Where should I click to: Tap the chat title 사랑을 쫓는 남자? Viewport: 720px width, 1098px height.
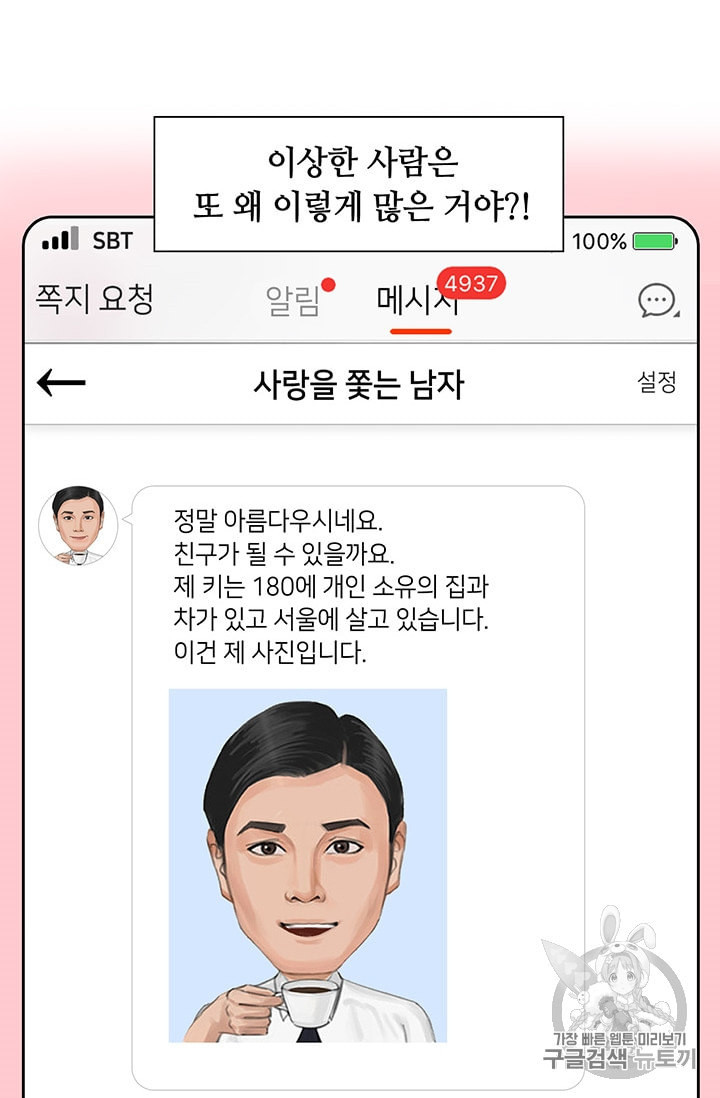point(359,384)
